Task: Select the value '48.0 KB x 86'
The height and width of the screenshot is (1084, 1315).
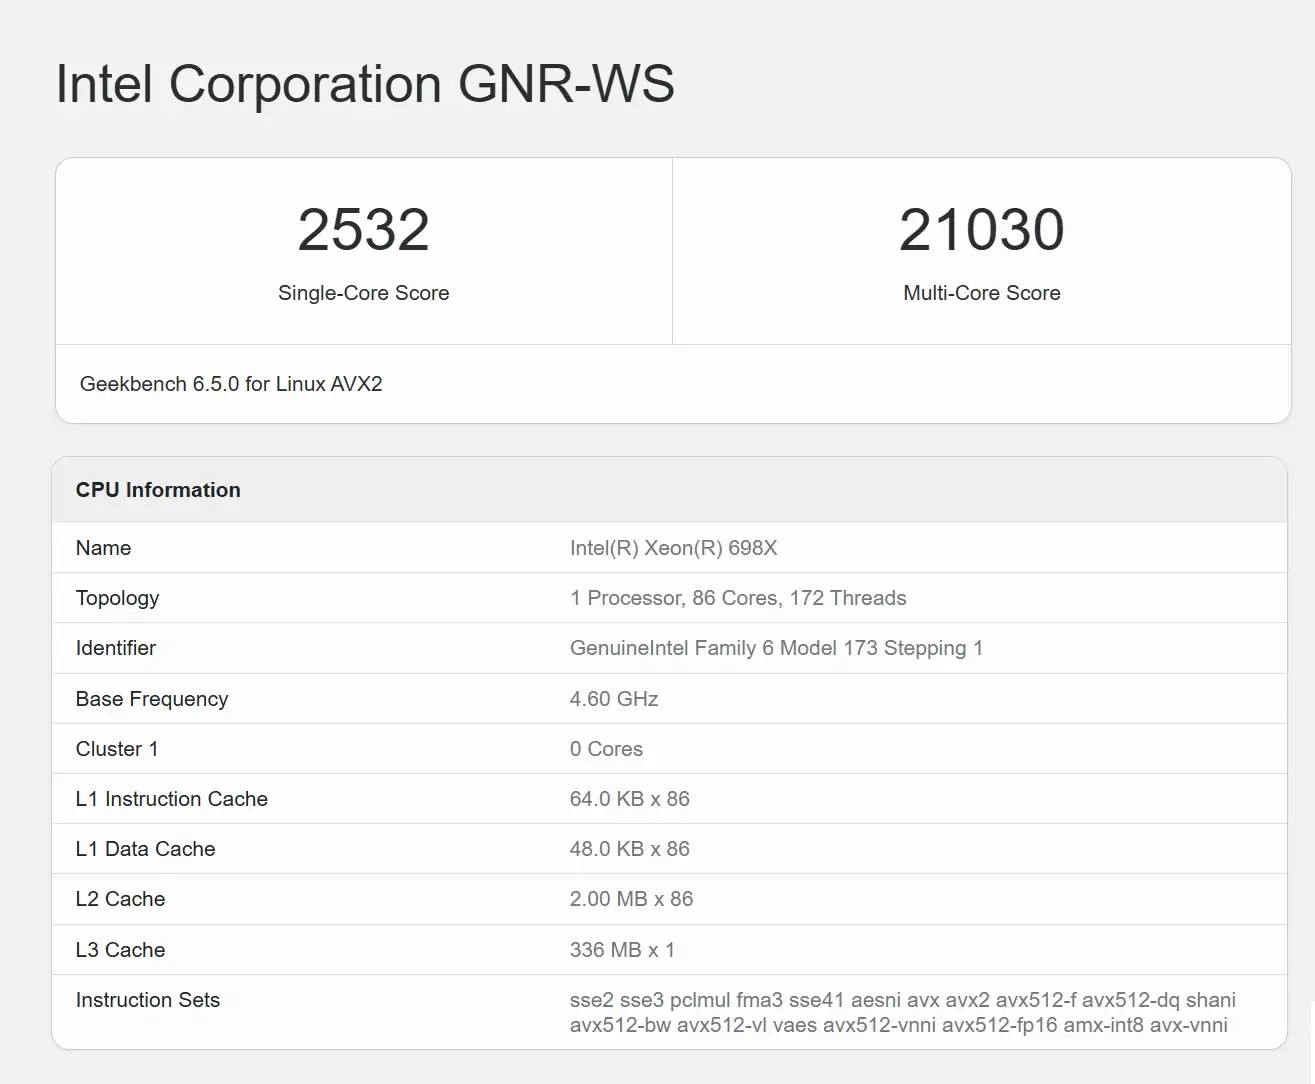Action: [630, 849]
